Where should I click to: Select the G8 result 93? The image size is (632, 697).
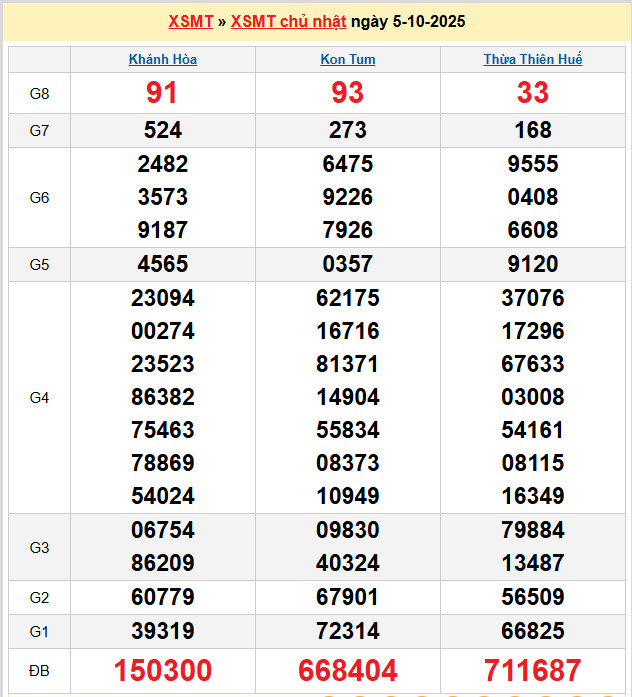(348, 93)
